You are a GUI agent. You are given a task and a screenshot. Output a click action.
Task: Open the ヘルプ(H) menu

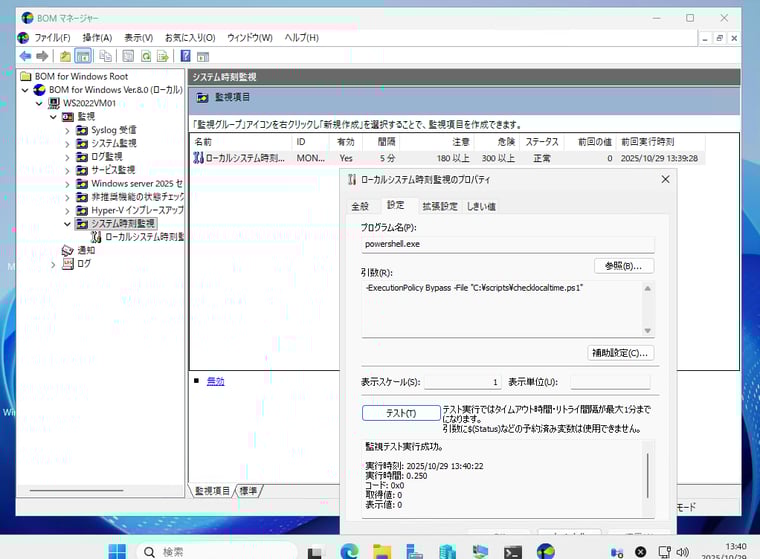[x=301, y=37]
